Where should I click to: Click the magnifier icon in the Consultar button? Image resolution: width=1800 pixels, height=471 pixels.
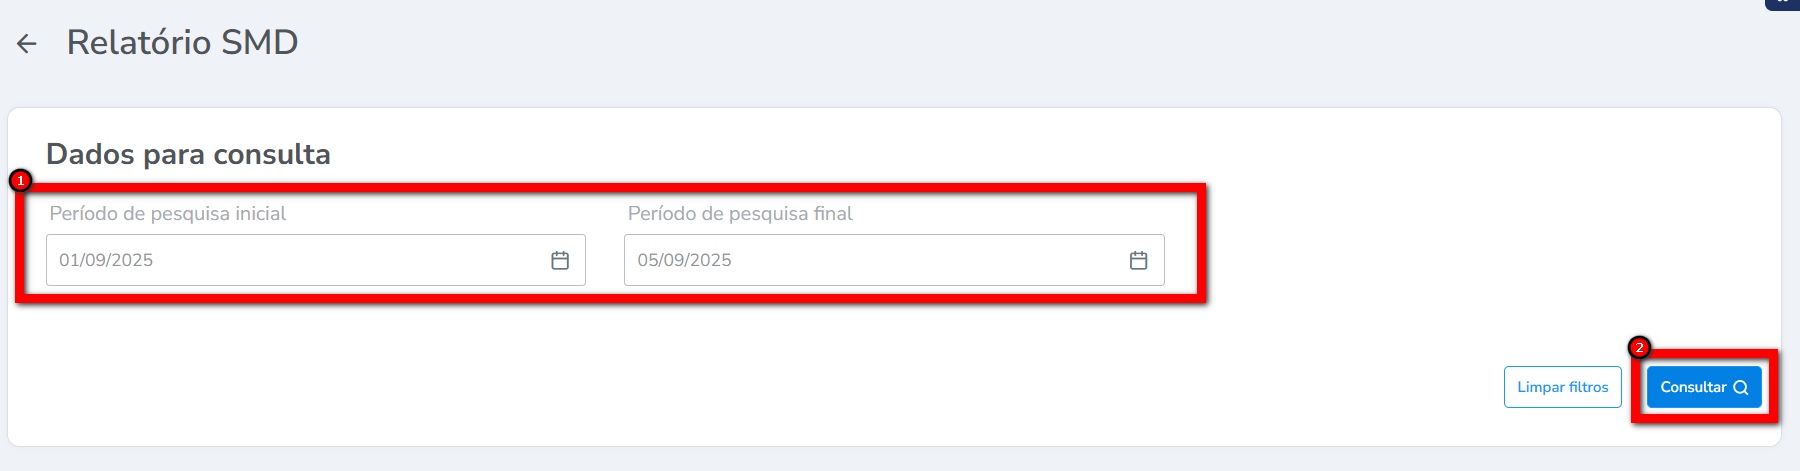click(x=1741, y=388)
